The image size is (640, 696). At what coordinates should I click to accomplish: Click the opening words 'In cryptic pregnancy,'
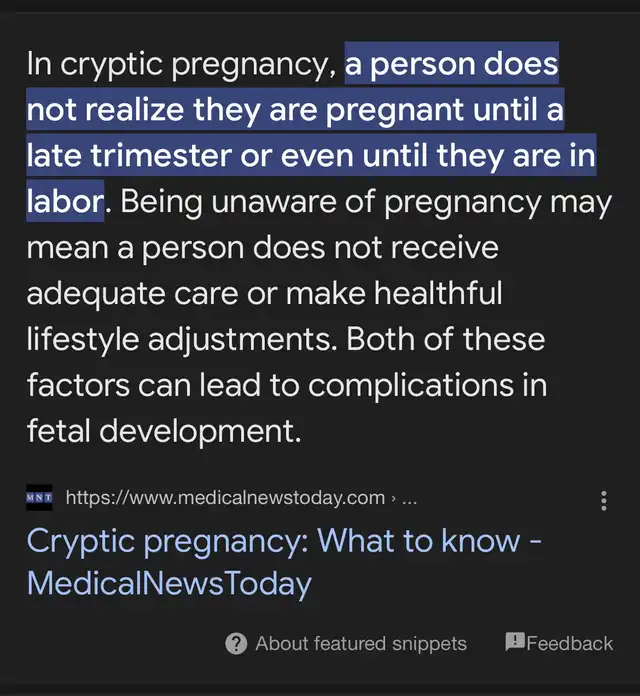click(182, 64)
